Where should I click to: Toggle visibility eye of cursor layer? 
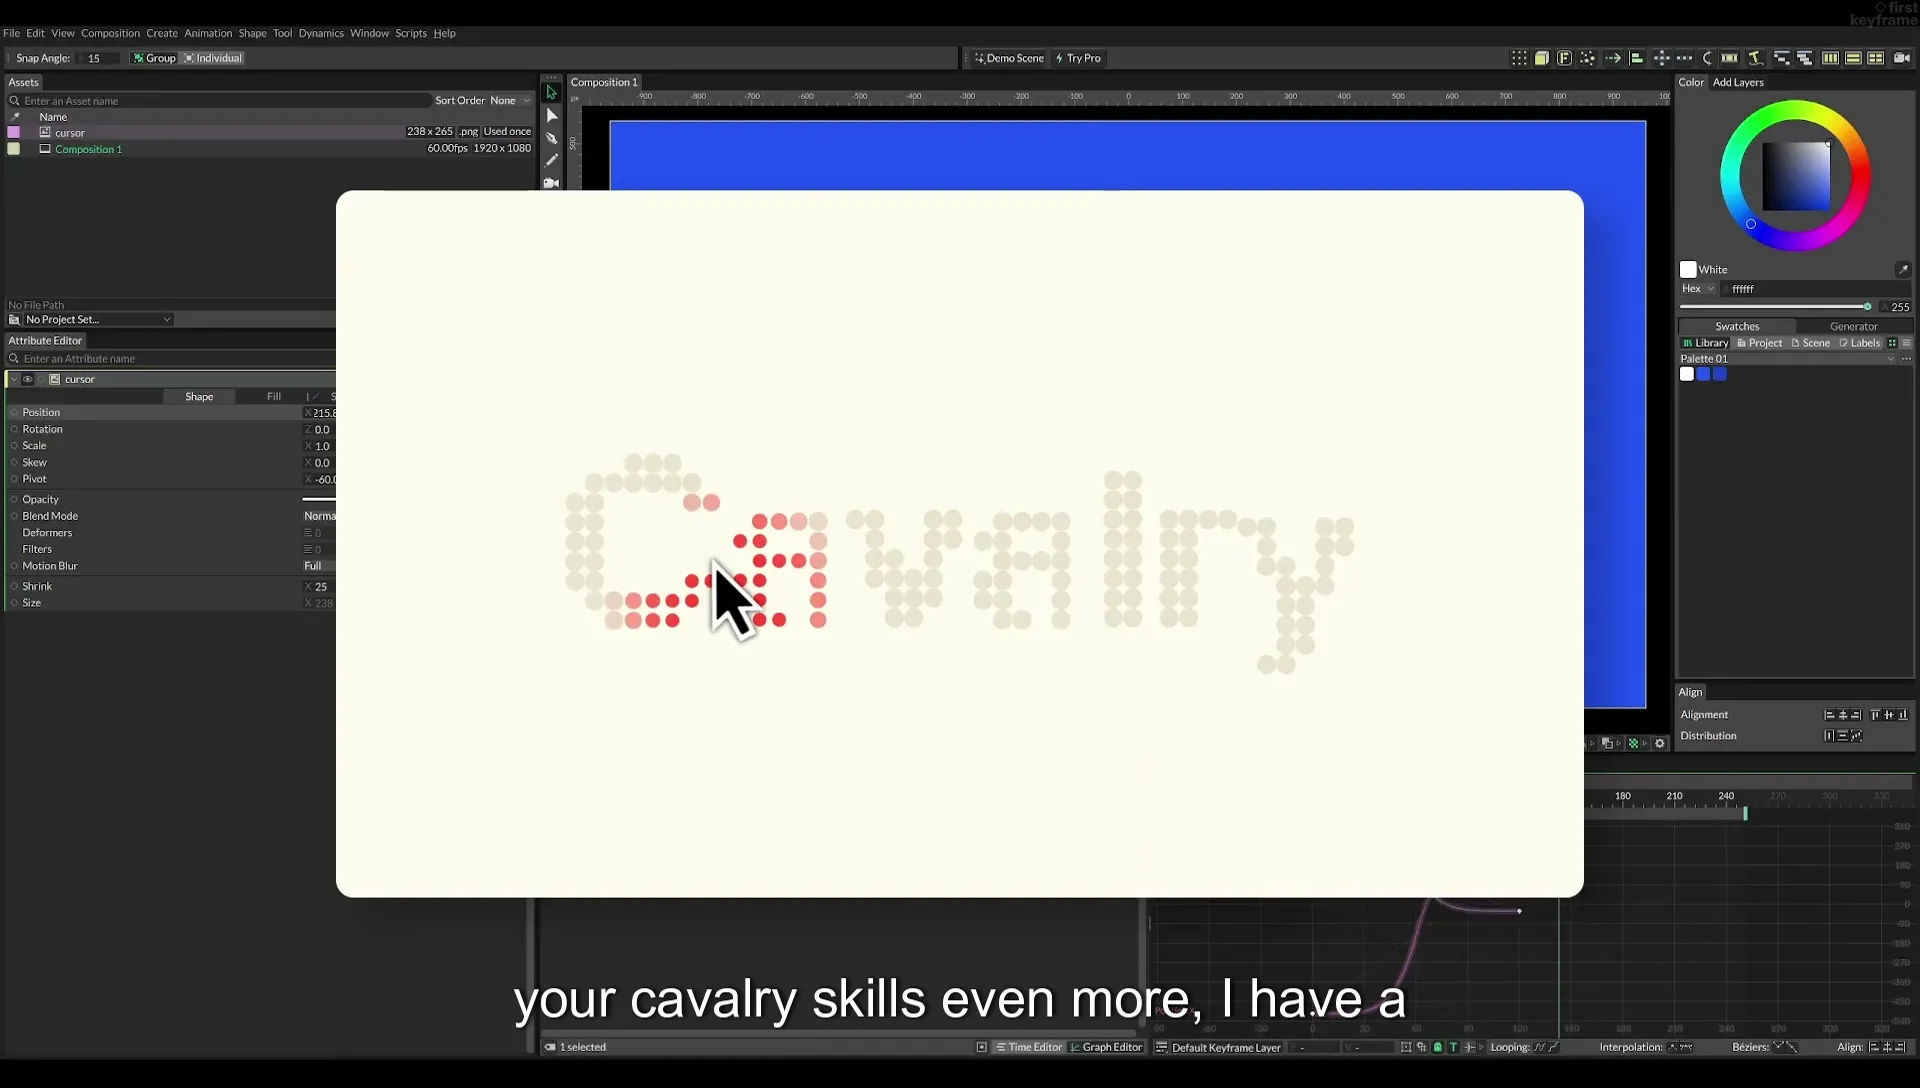point(28,379)
